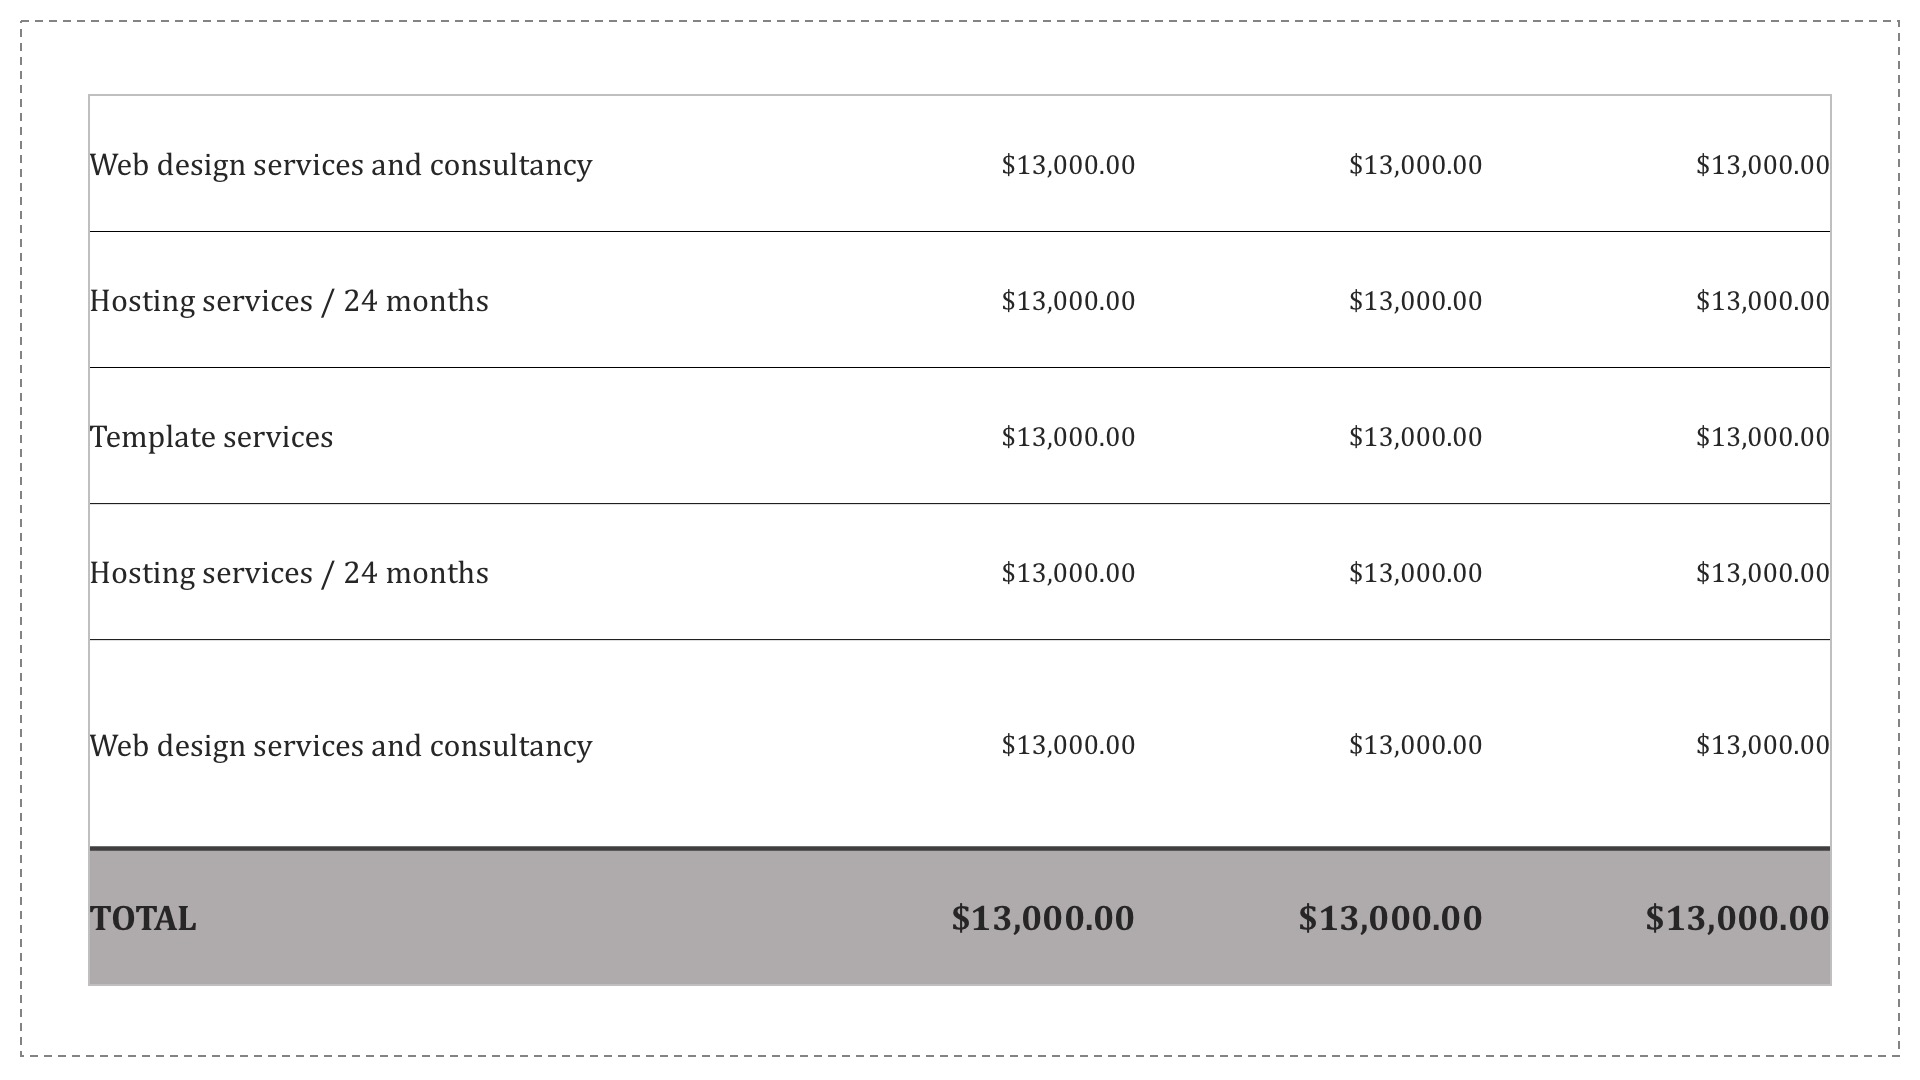Select first amount in top Web design row
The width and height of the screenshot is (1920, 1080).
click(x=1068, y=165)
